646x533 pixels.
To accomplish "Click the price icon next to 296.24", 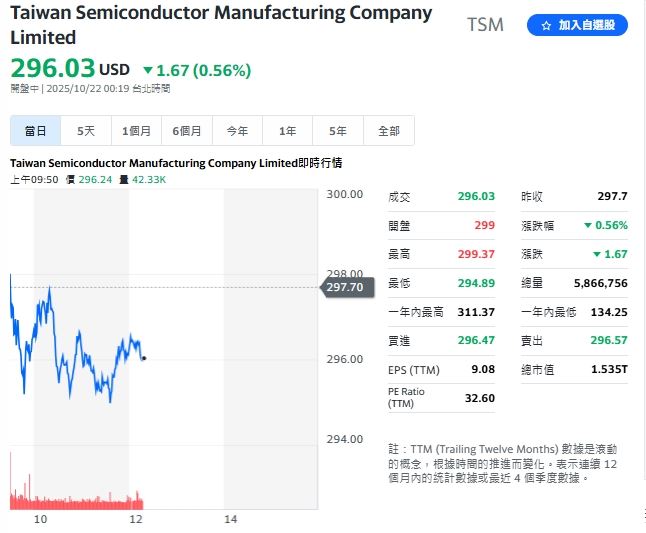I will click(x=70, y=180).
